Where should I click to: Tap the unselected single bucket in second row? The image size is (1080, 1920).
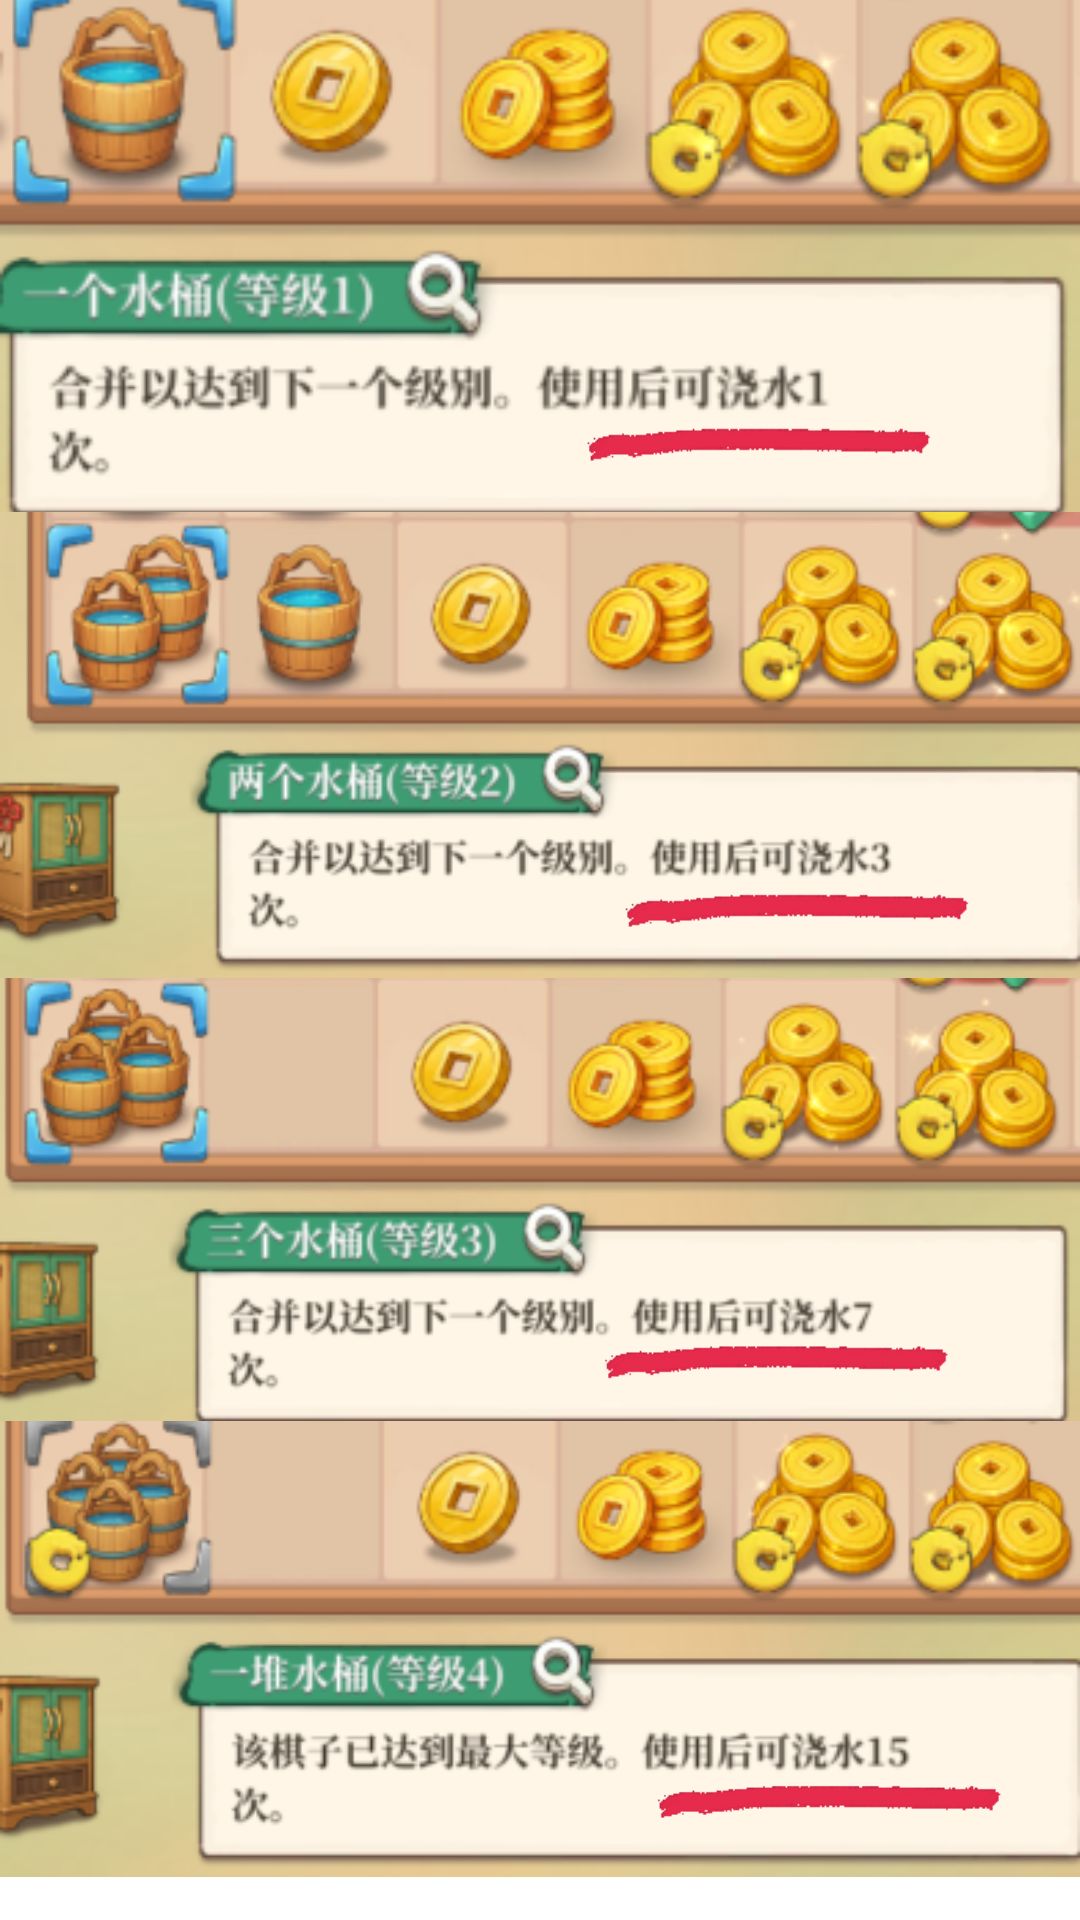click(308, 612)
